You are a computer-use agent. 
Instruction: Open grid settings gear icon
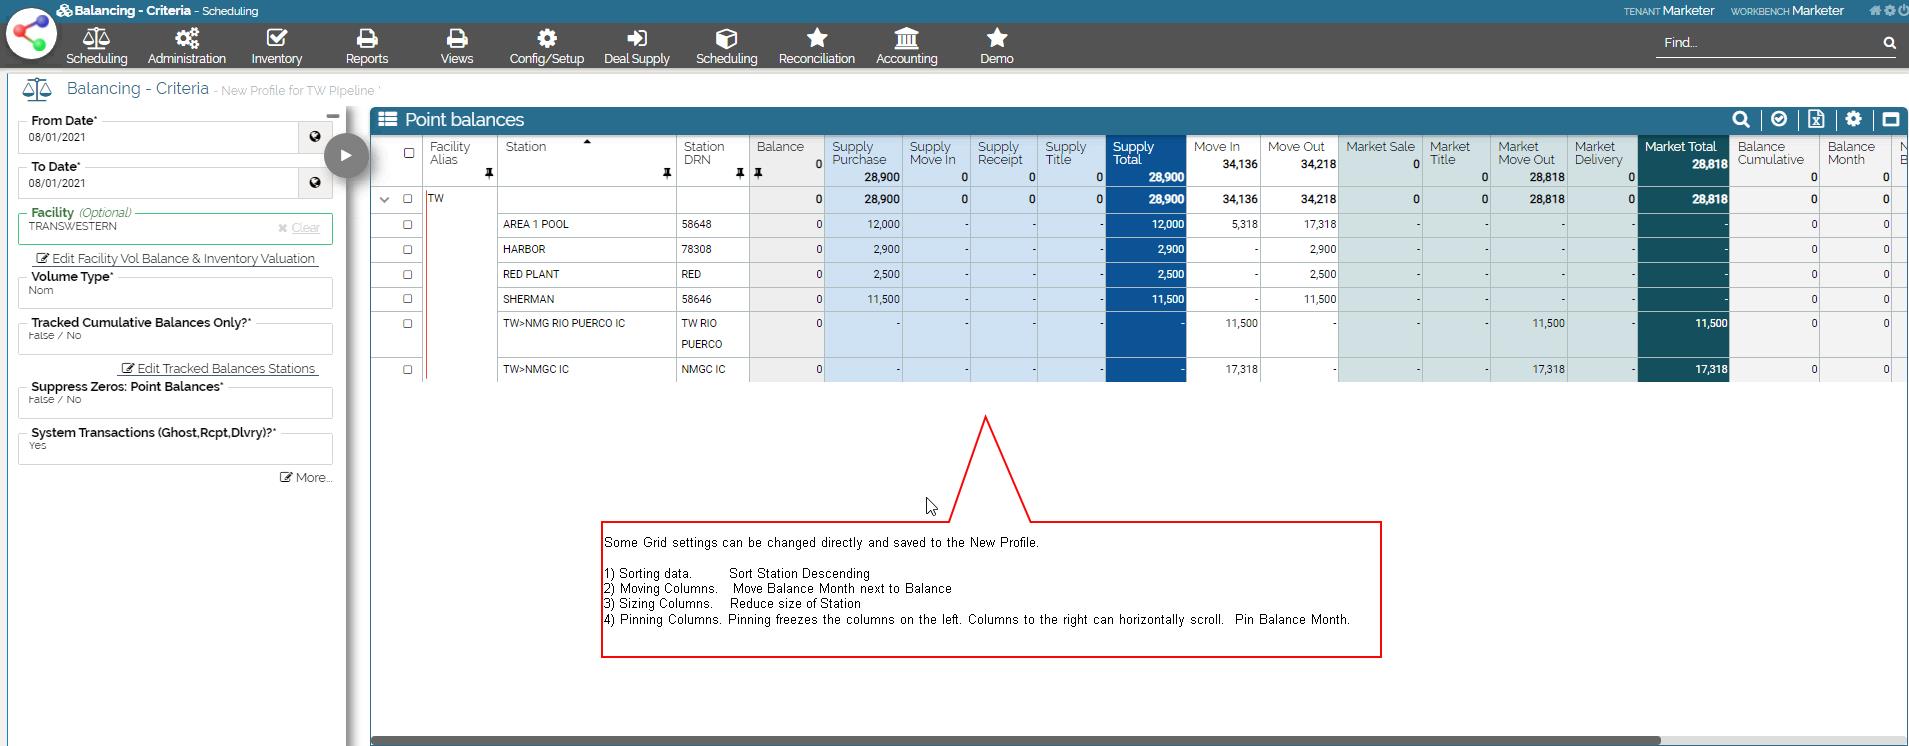(x=1853, y=120)
